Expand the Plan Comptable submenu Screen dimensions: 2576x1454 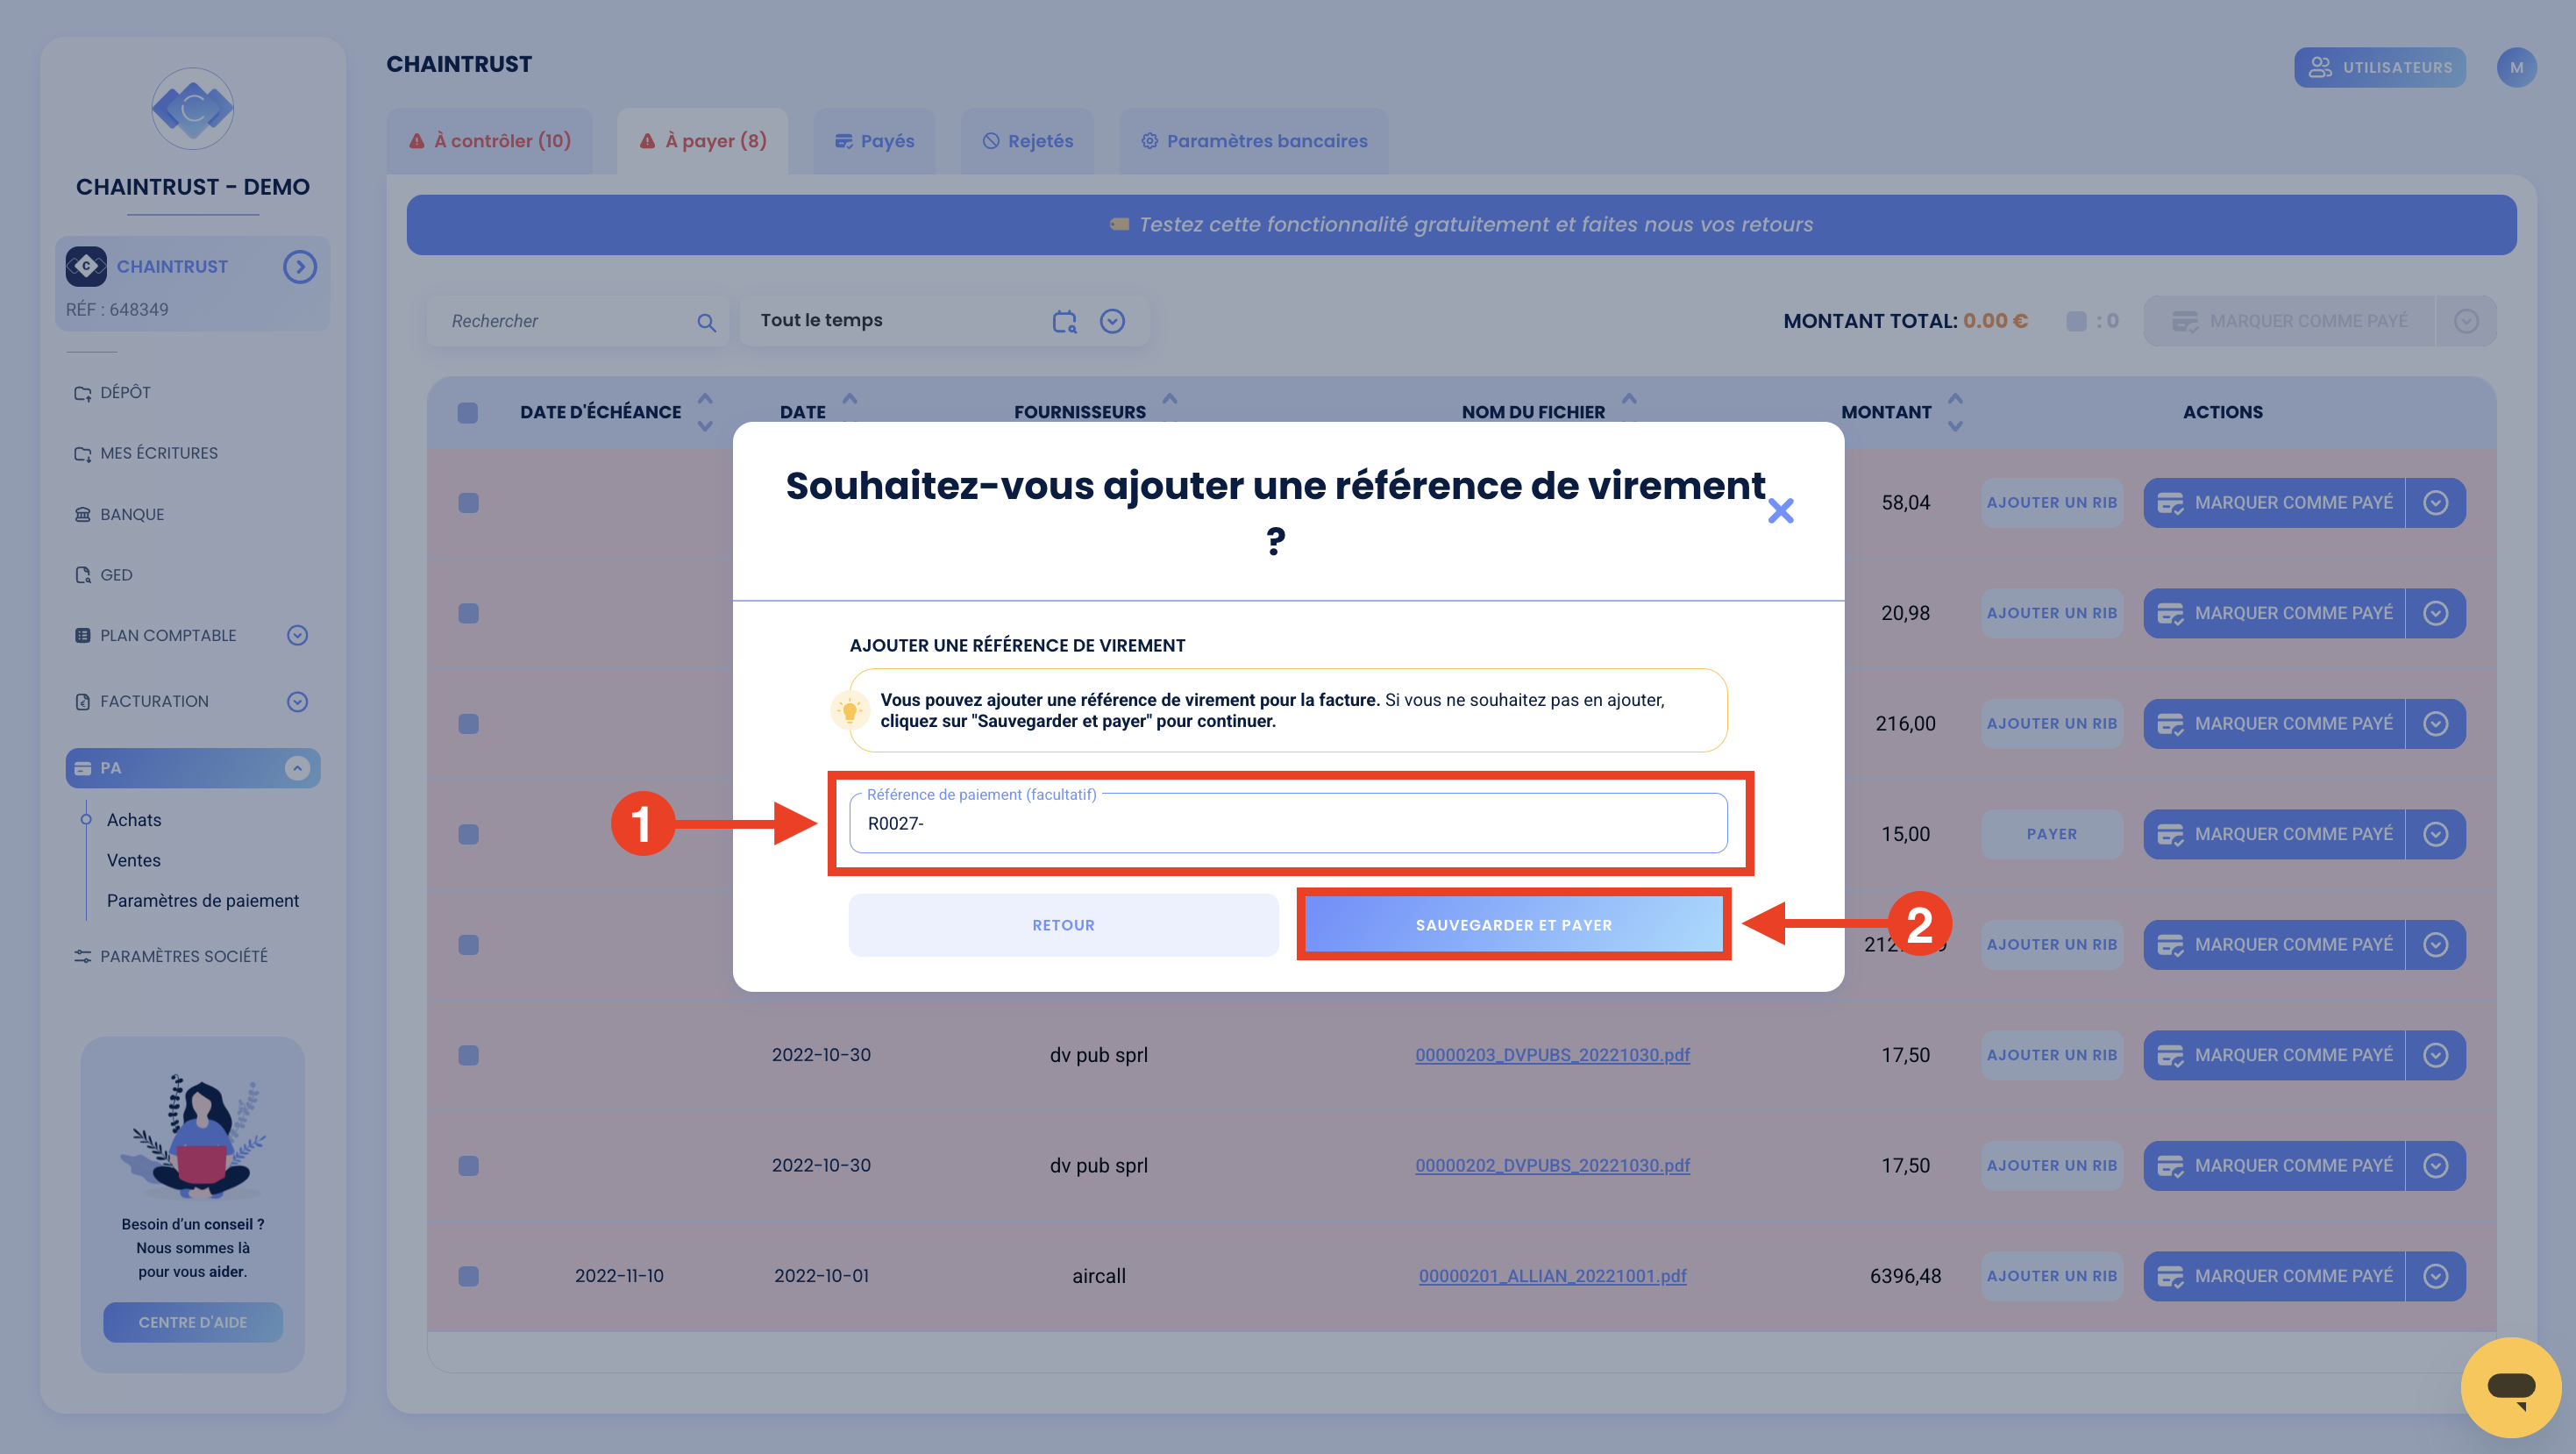click(x=297, y=635)
